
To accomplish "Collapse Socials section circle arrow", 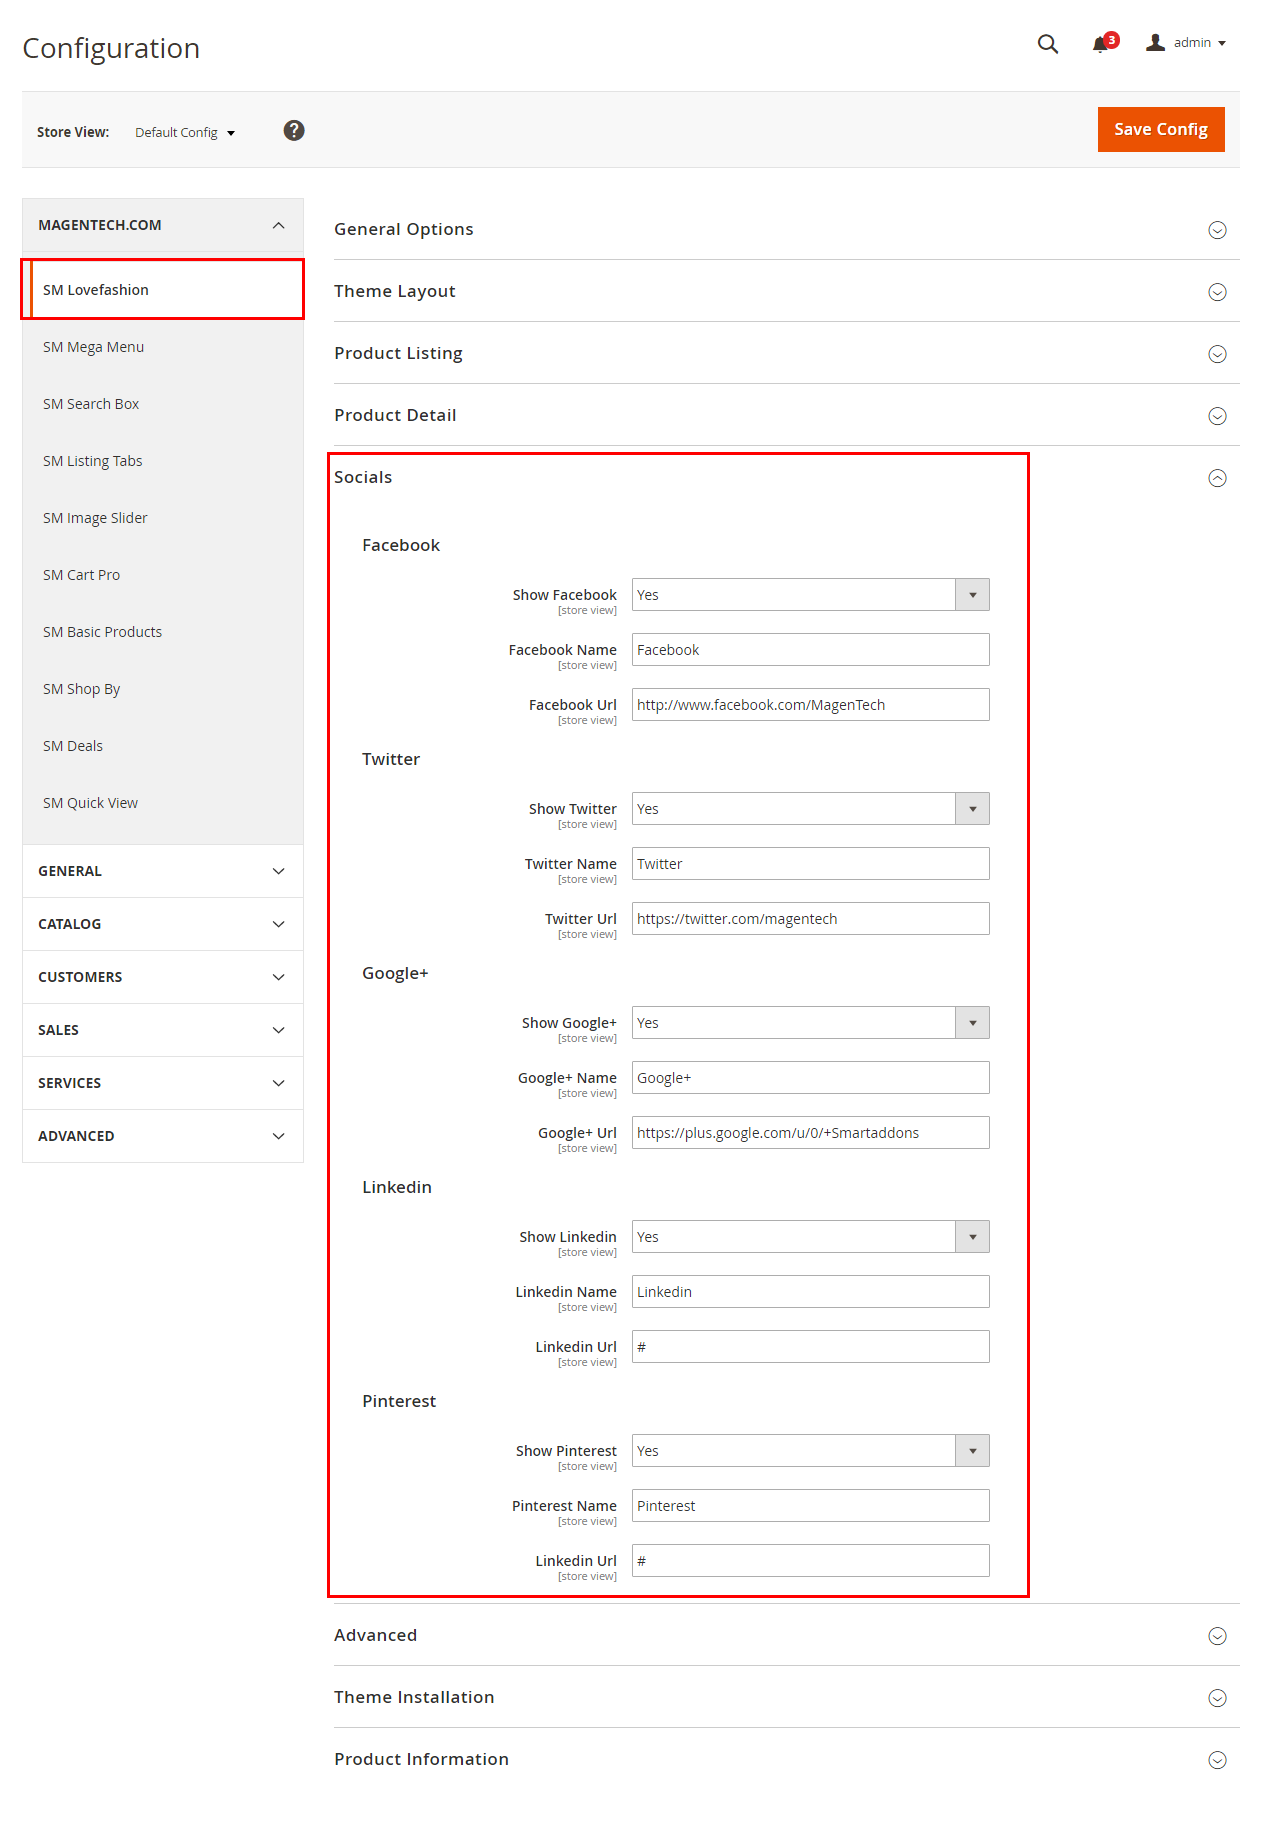I will coord(1217,478).
